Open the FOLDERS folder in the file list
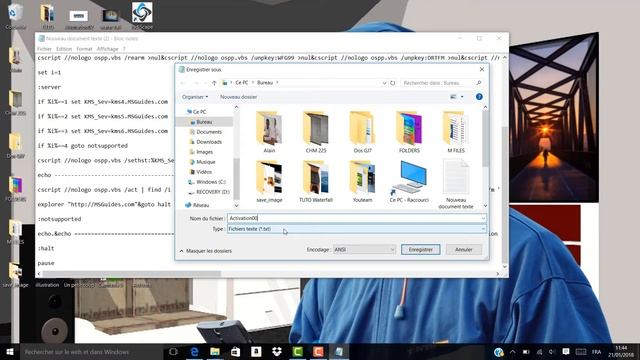The image size is (640, 360). [x=409, y=131]
